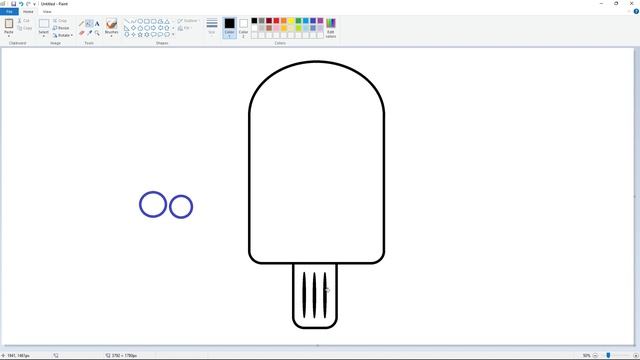This screenshot has height=360, width=640.
Task: Click the Cut command
Action: (24, 20)
